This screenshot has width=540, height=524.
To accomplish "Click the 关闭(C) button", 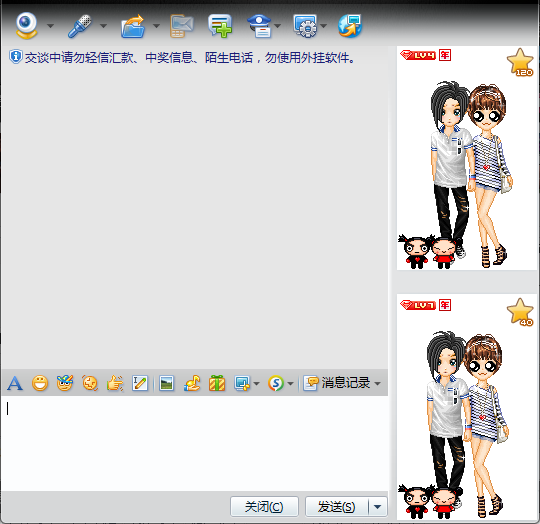I will (x=264, y=507).
